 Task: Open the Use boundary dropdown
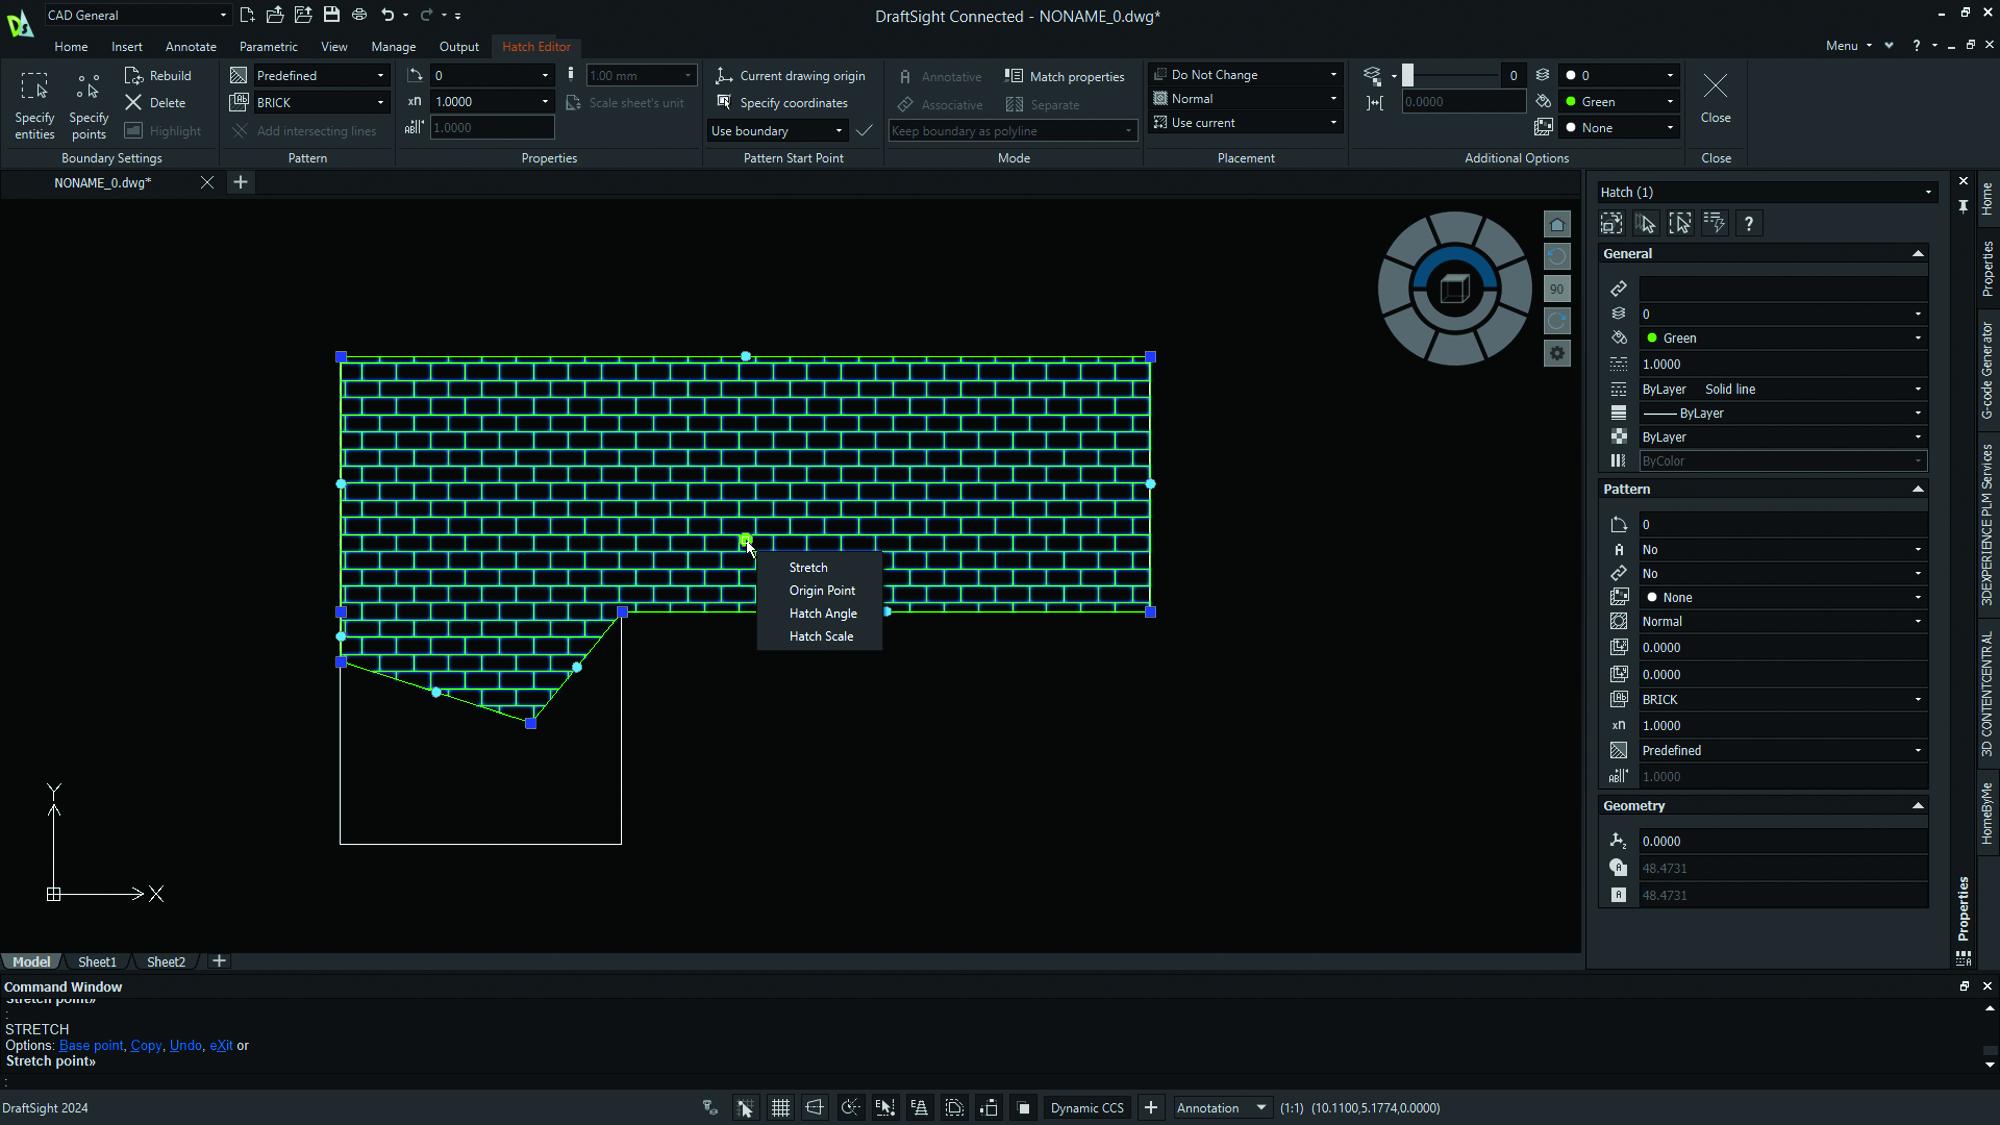[777, 131]
